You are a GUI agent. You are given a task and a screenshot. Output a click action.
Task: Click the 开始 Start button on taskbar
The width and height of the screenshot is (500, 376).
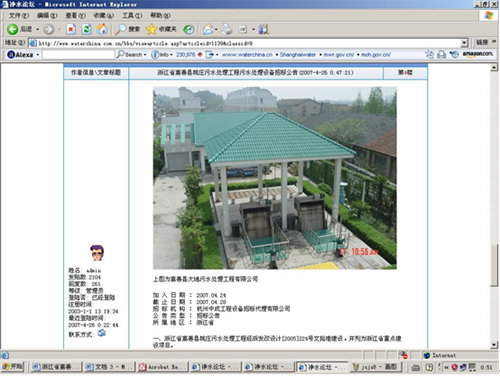13,367
